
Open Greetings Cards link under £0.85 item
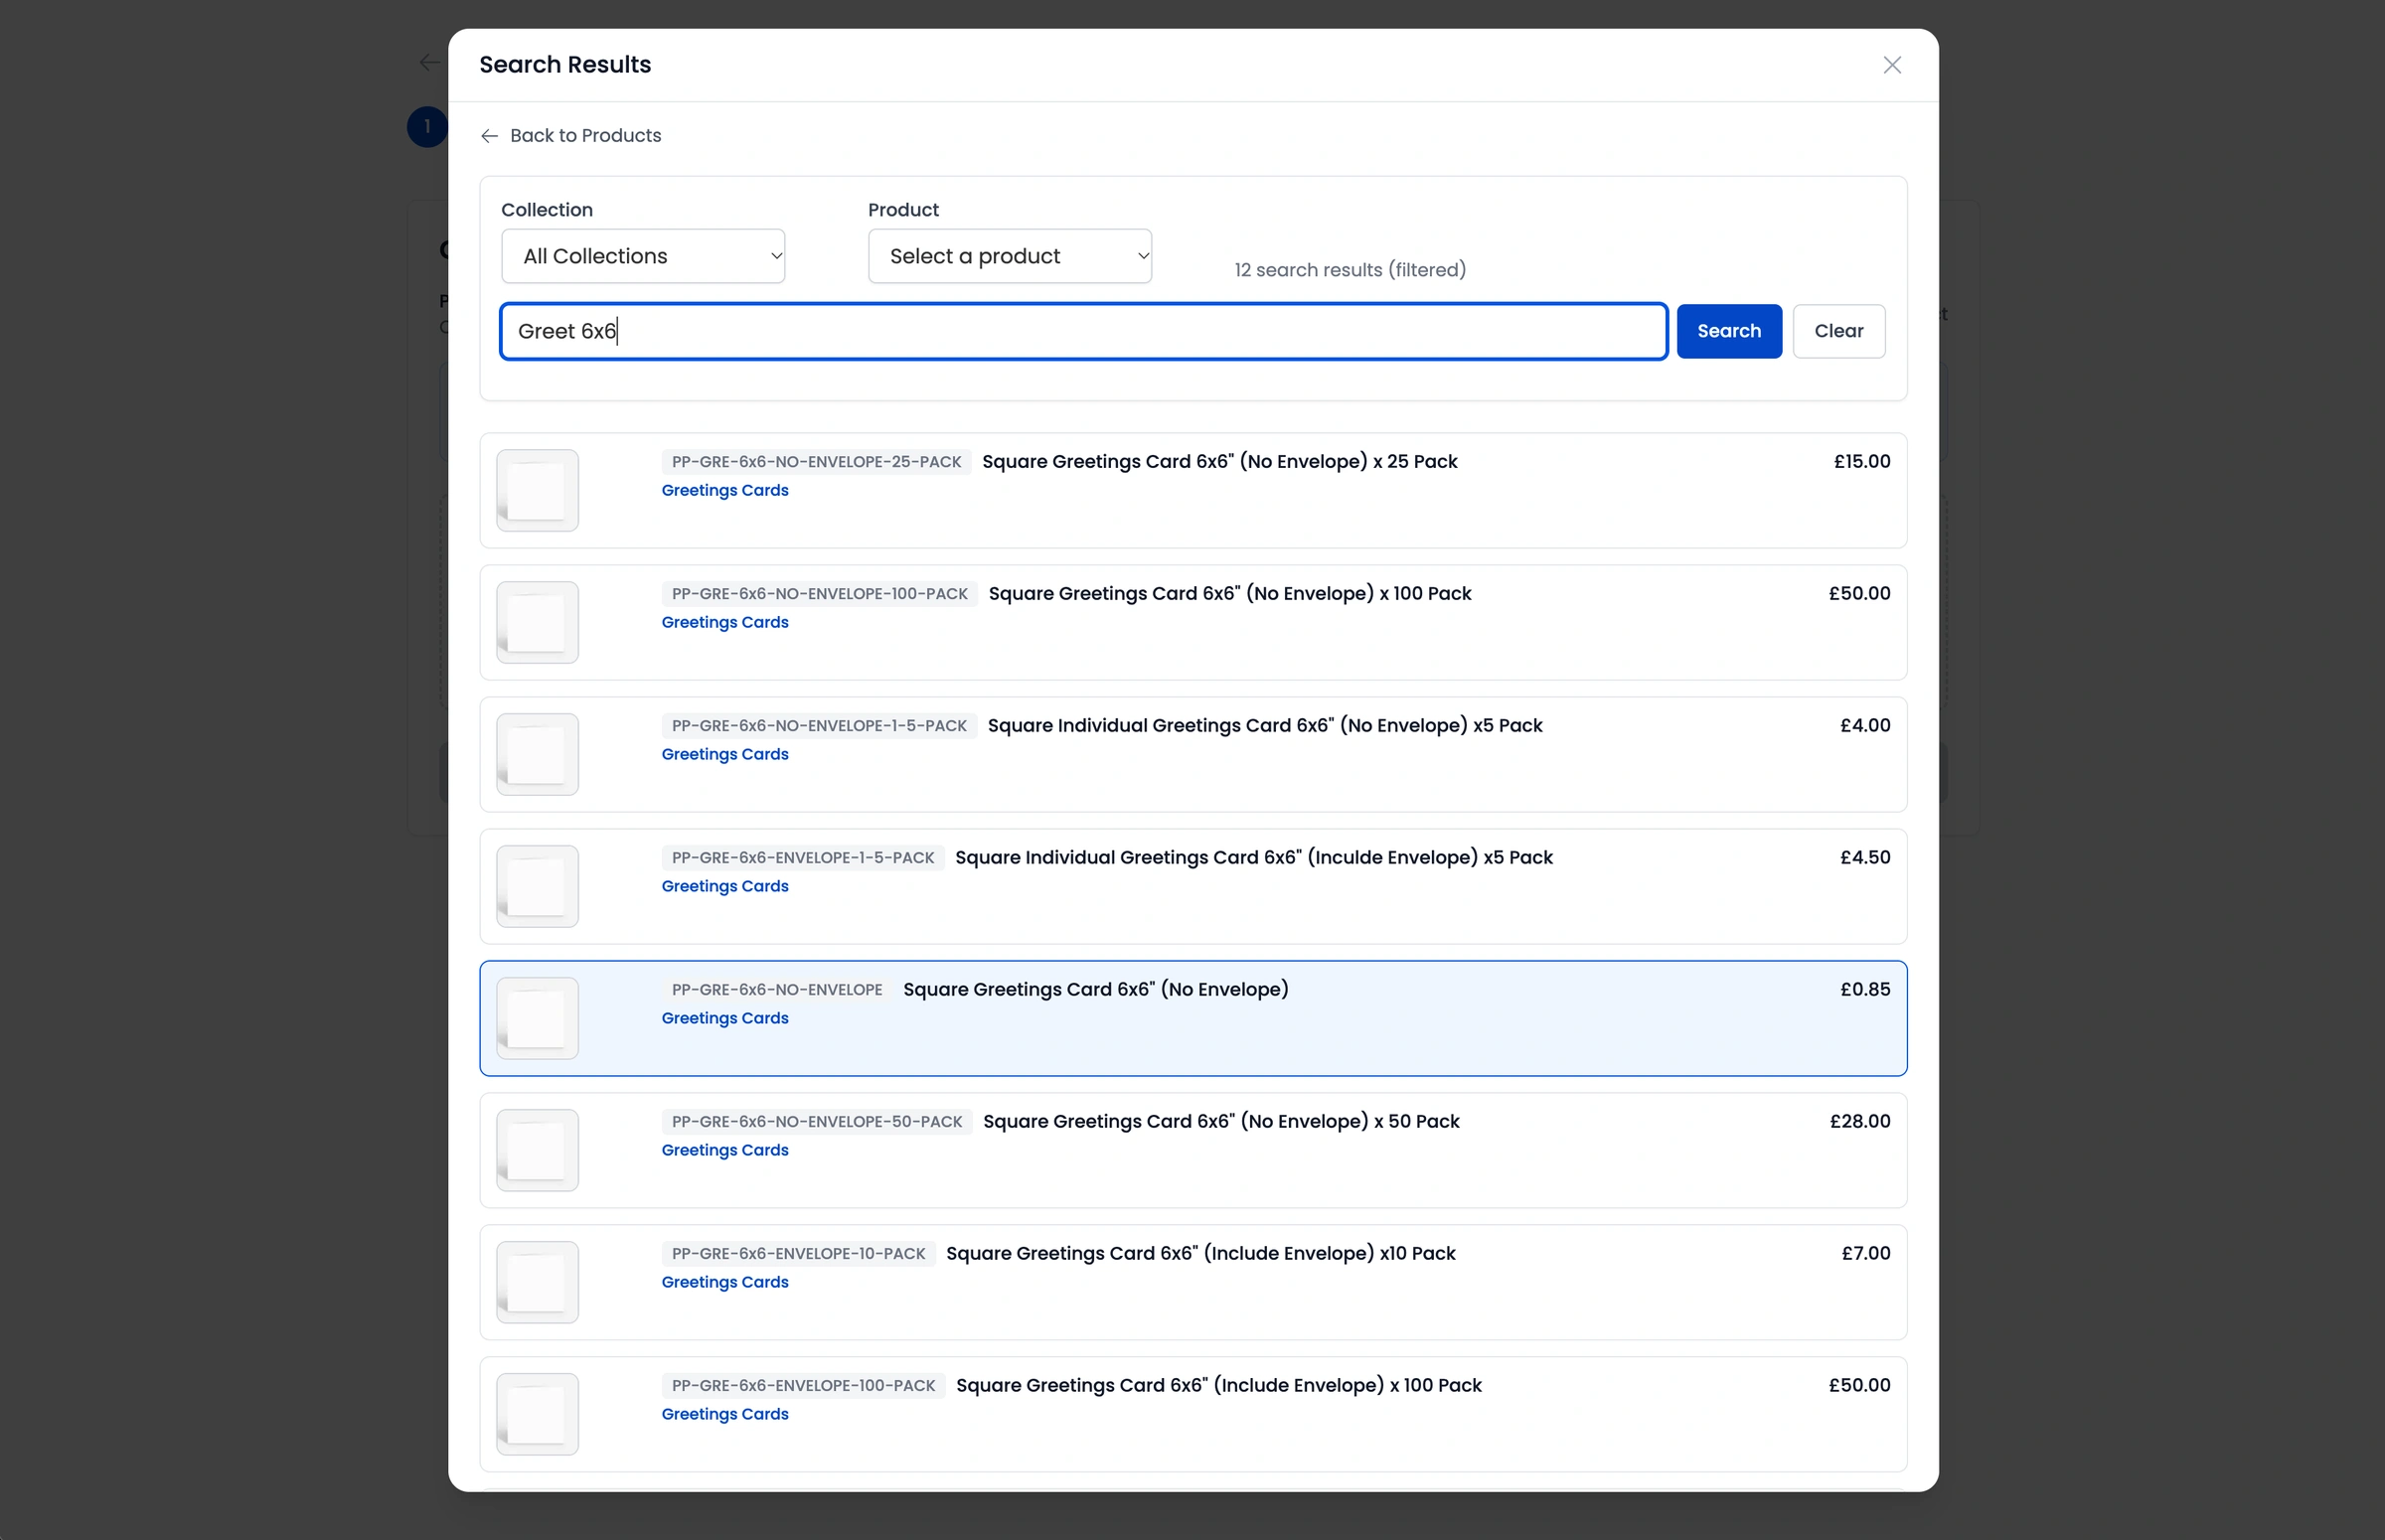(725, 1018)
